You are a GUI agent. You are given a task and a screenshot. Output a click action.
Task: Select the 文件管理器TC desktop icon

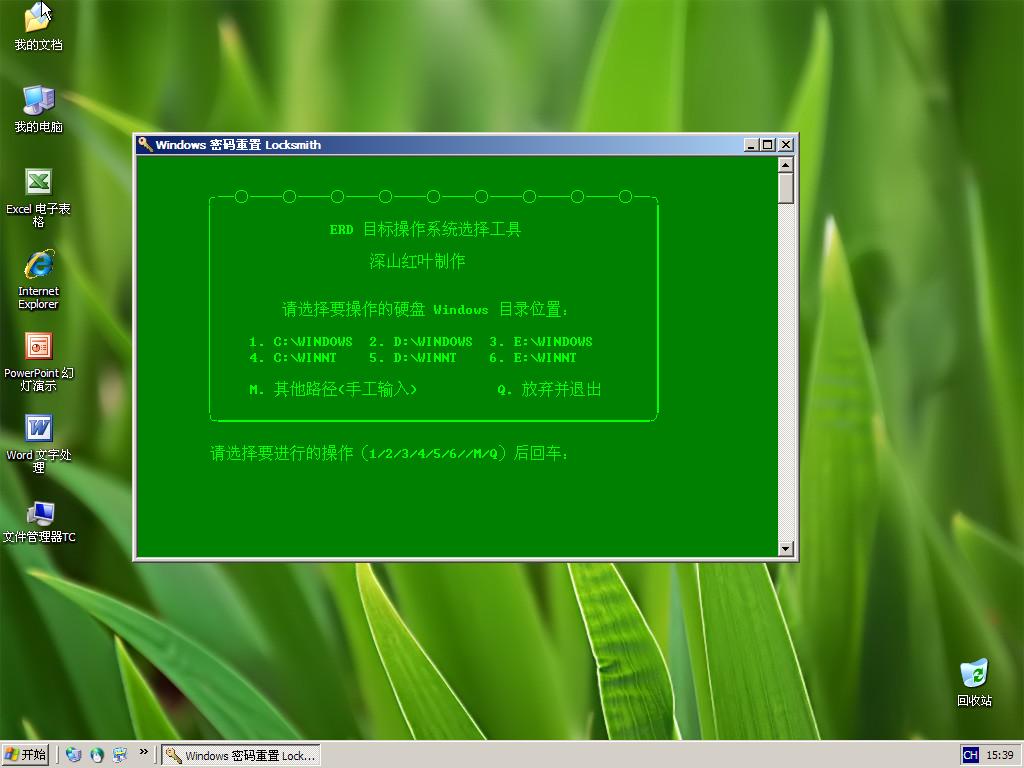[38, 513]
